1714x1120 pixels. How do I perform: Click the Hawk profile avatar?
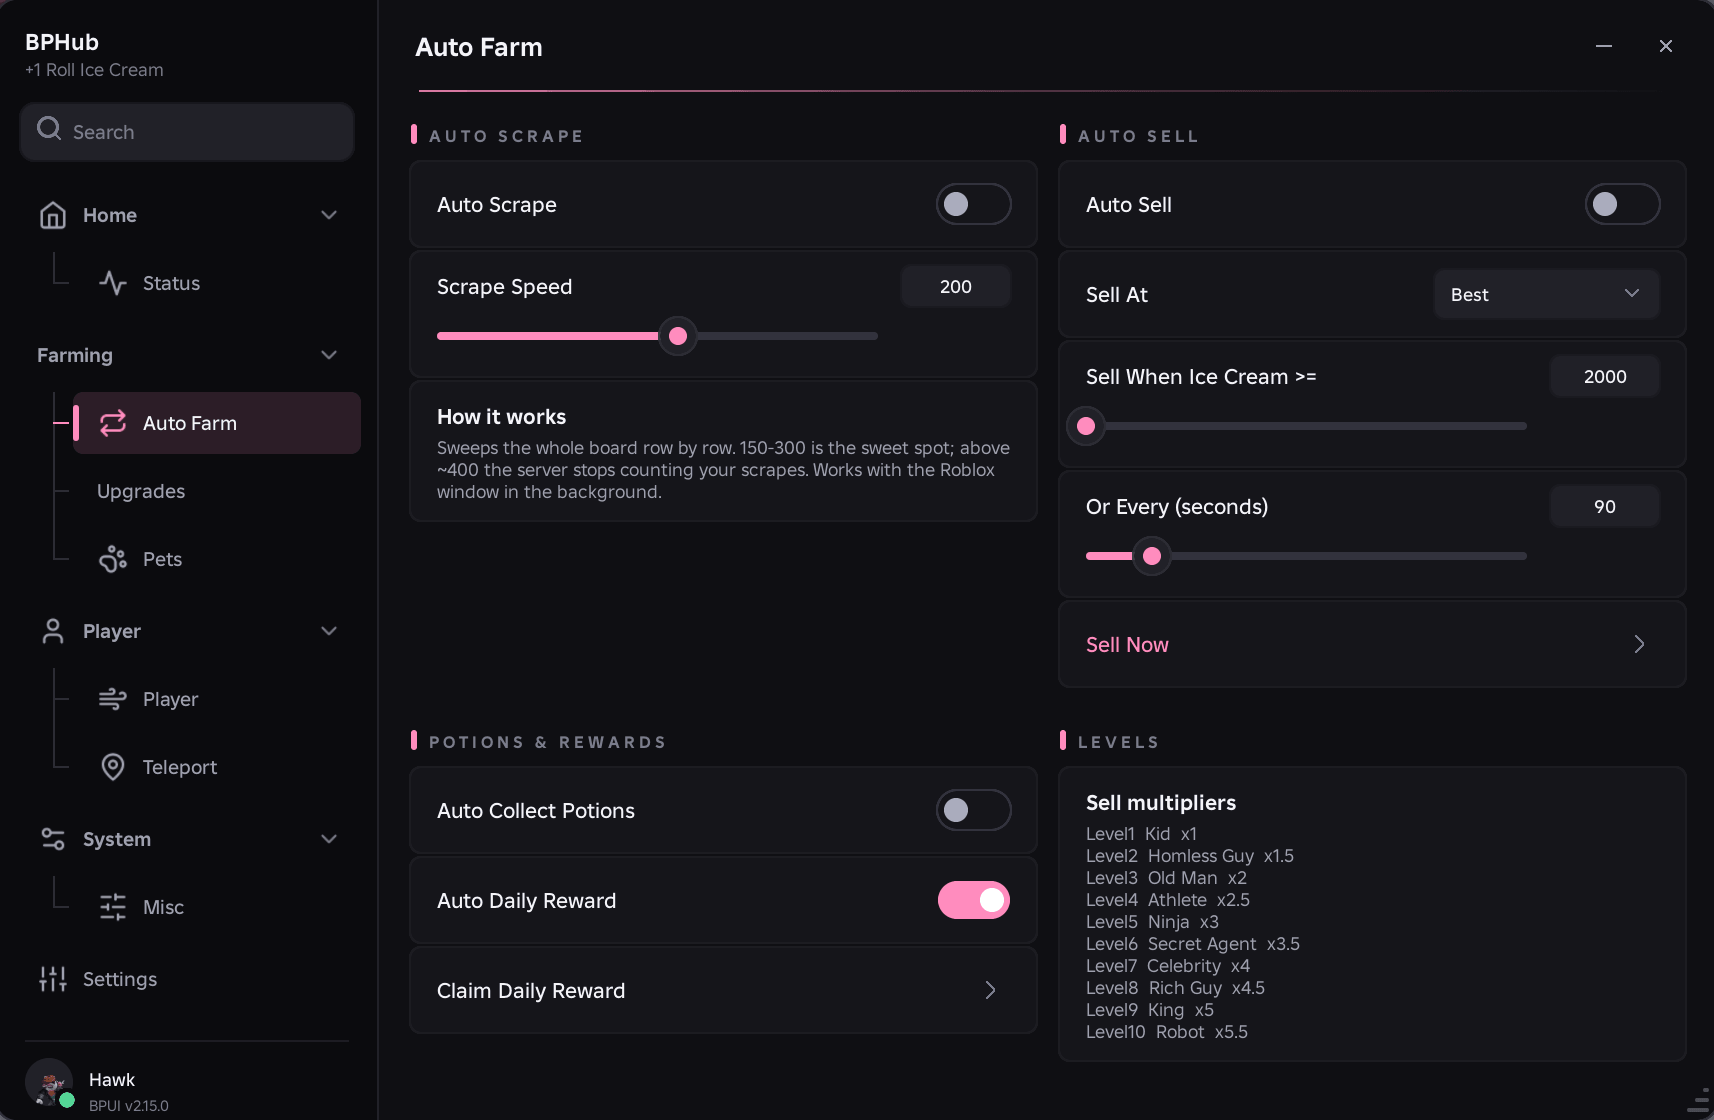click(x=49, y=1083)
